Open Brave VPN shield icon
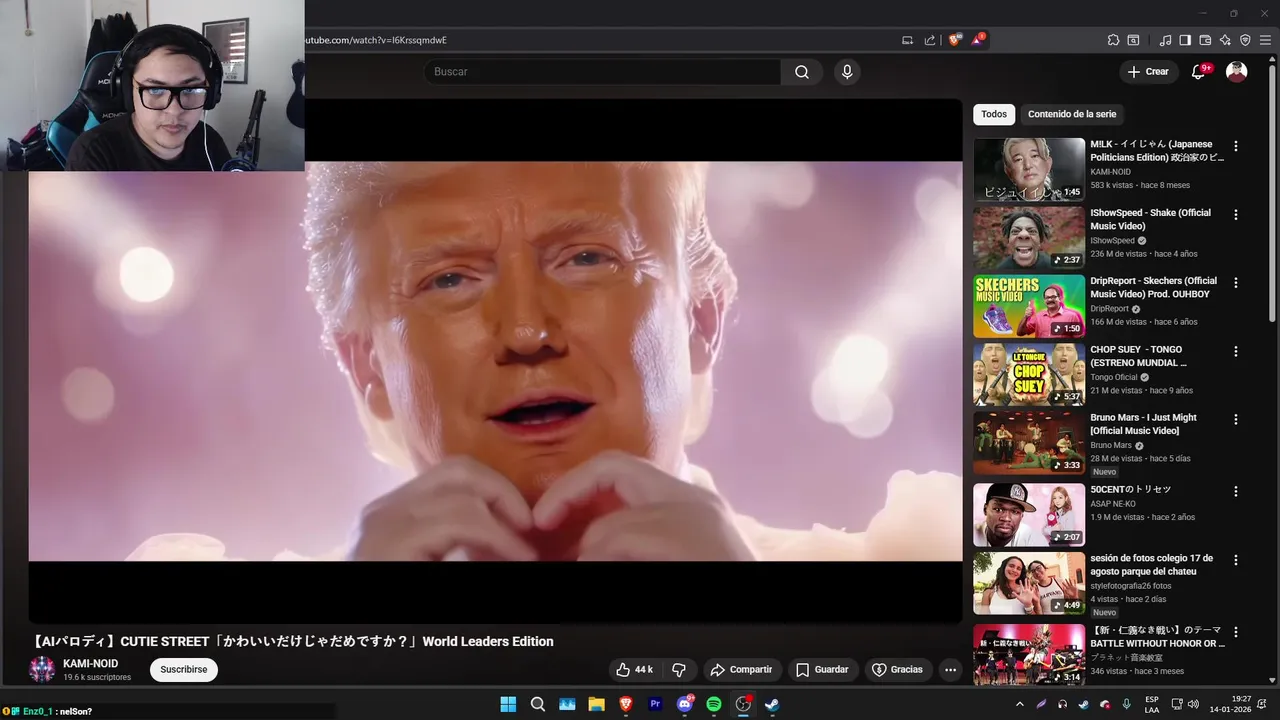This screenshot has height=720, width=1280. [x=1245, y=40]
